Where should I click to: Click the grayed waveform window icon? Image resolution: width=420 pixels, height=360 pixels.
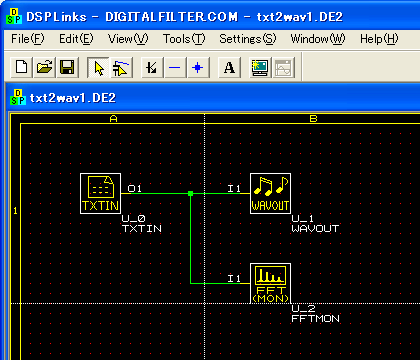click(283, 68)
